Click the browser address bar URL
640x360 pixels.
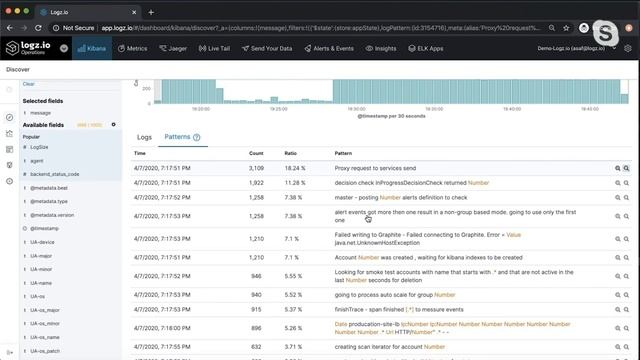[x=320, y=28]
